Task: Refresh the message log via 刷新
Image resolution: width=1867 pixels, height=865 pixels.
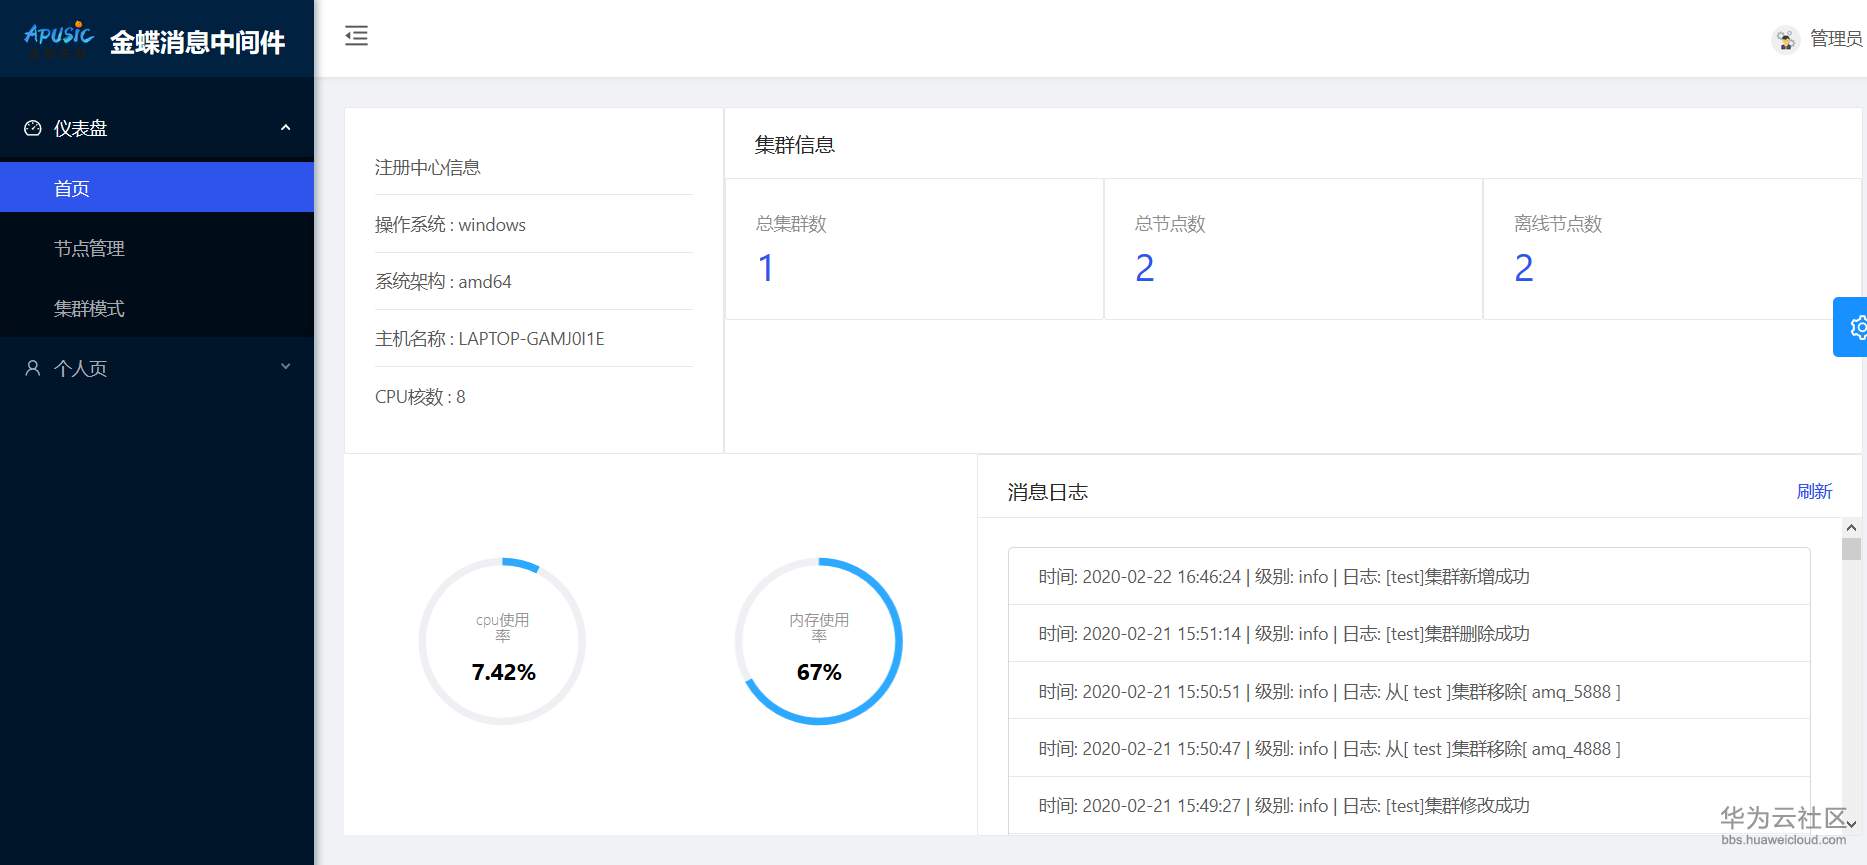Action: pyautogui.click(x=1814, y=491)
